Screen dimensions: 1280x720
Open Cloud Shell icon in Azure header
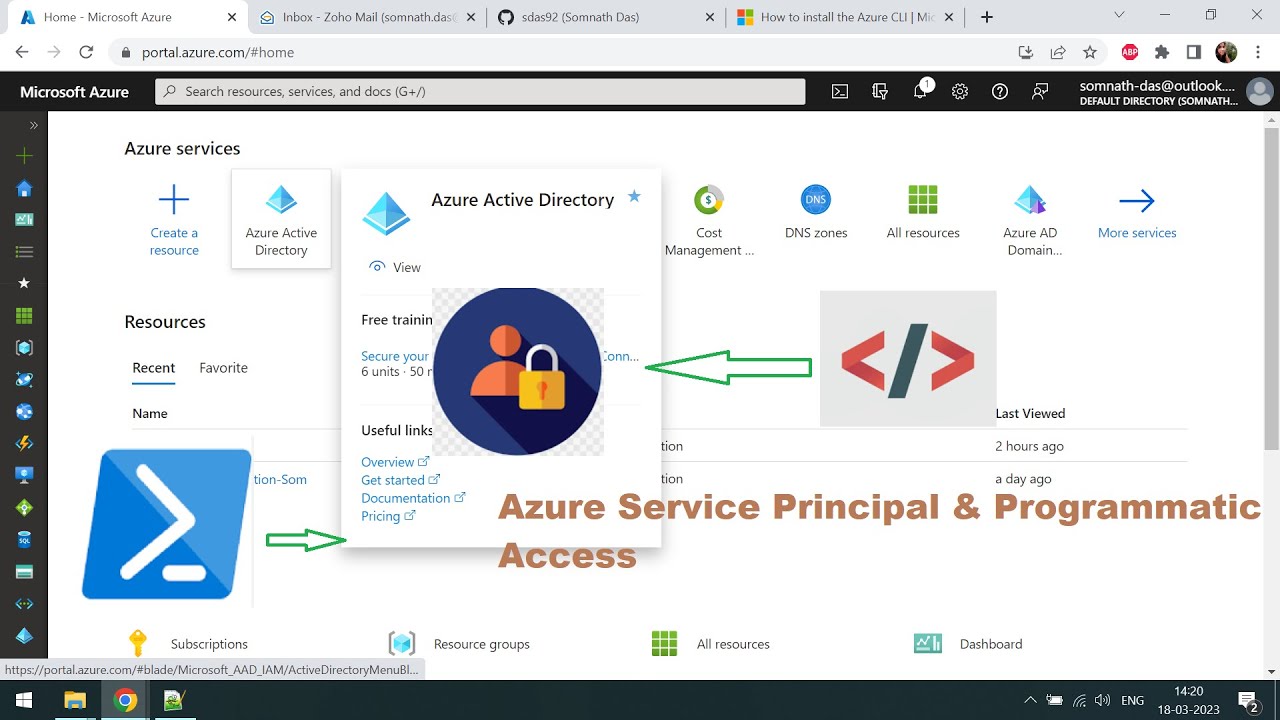(x=840, y=91)
